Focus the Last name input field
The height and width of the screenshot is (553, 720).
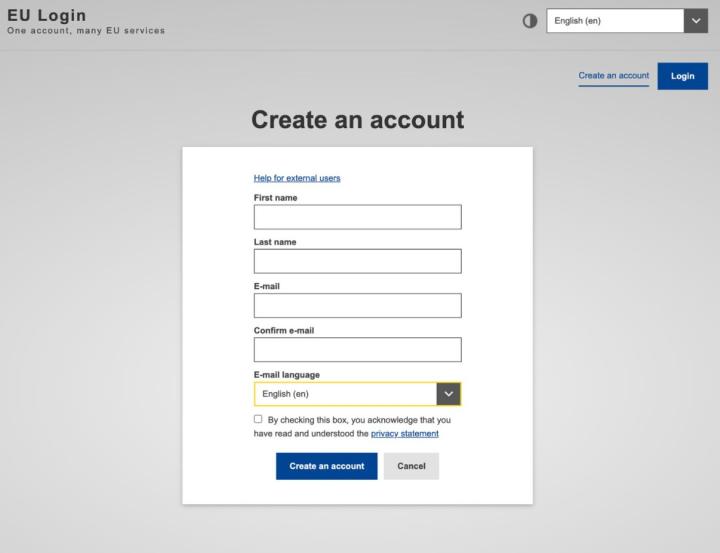[x=358, y=261]
